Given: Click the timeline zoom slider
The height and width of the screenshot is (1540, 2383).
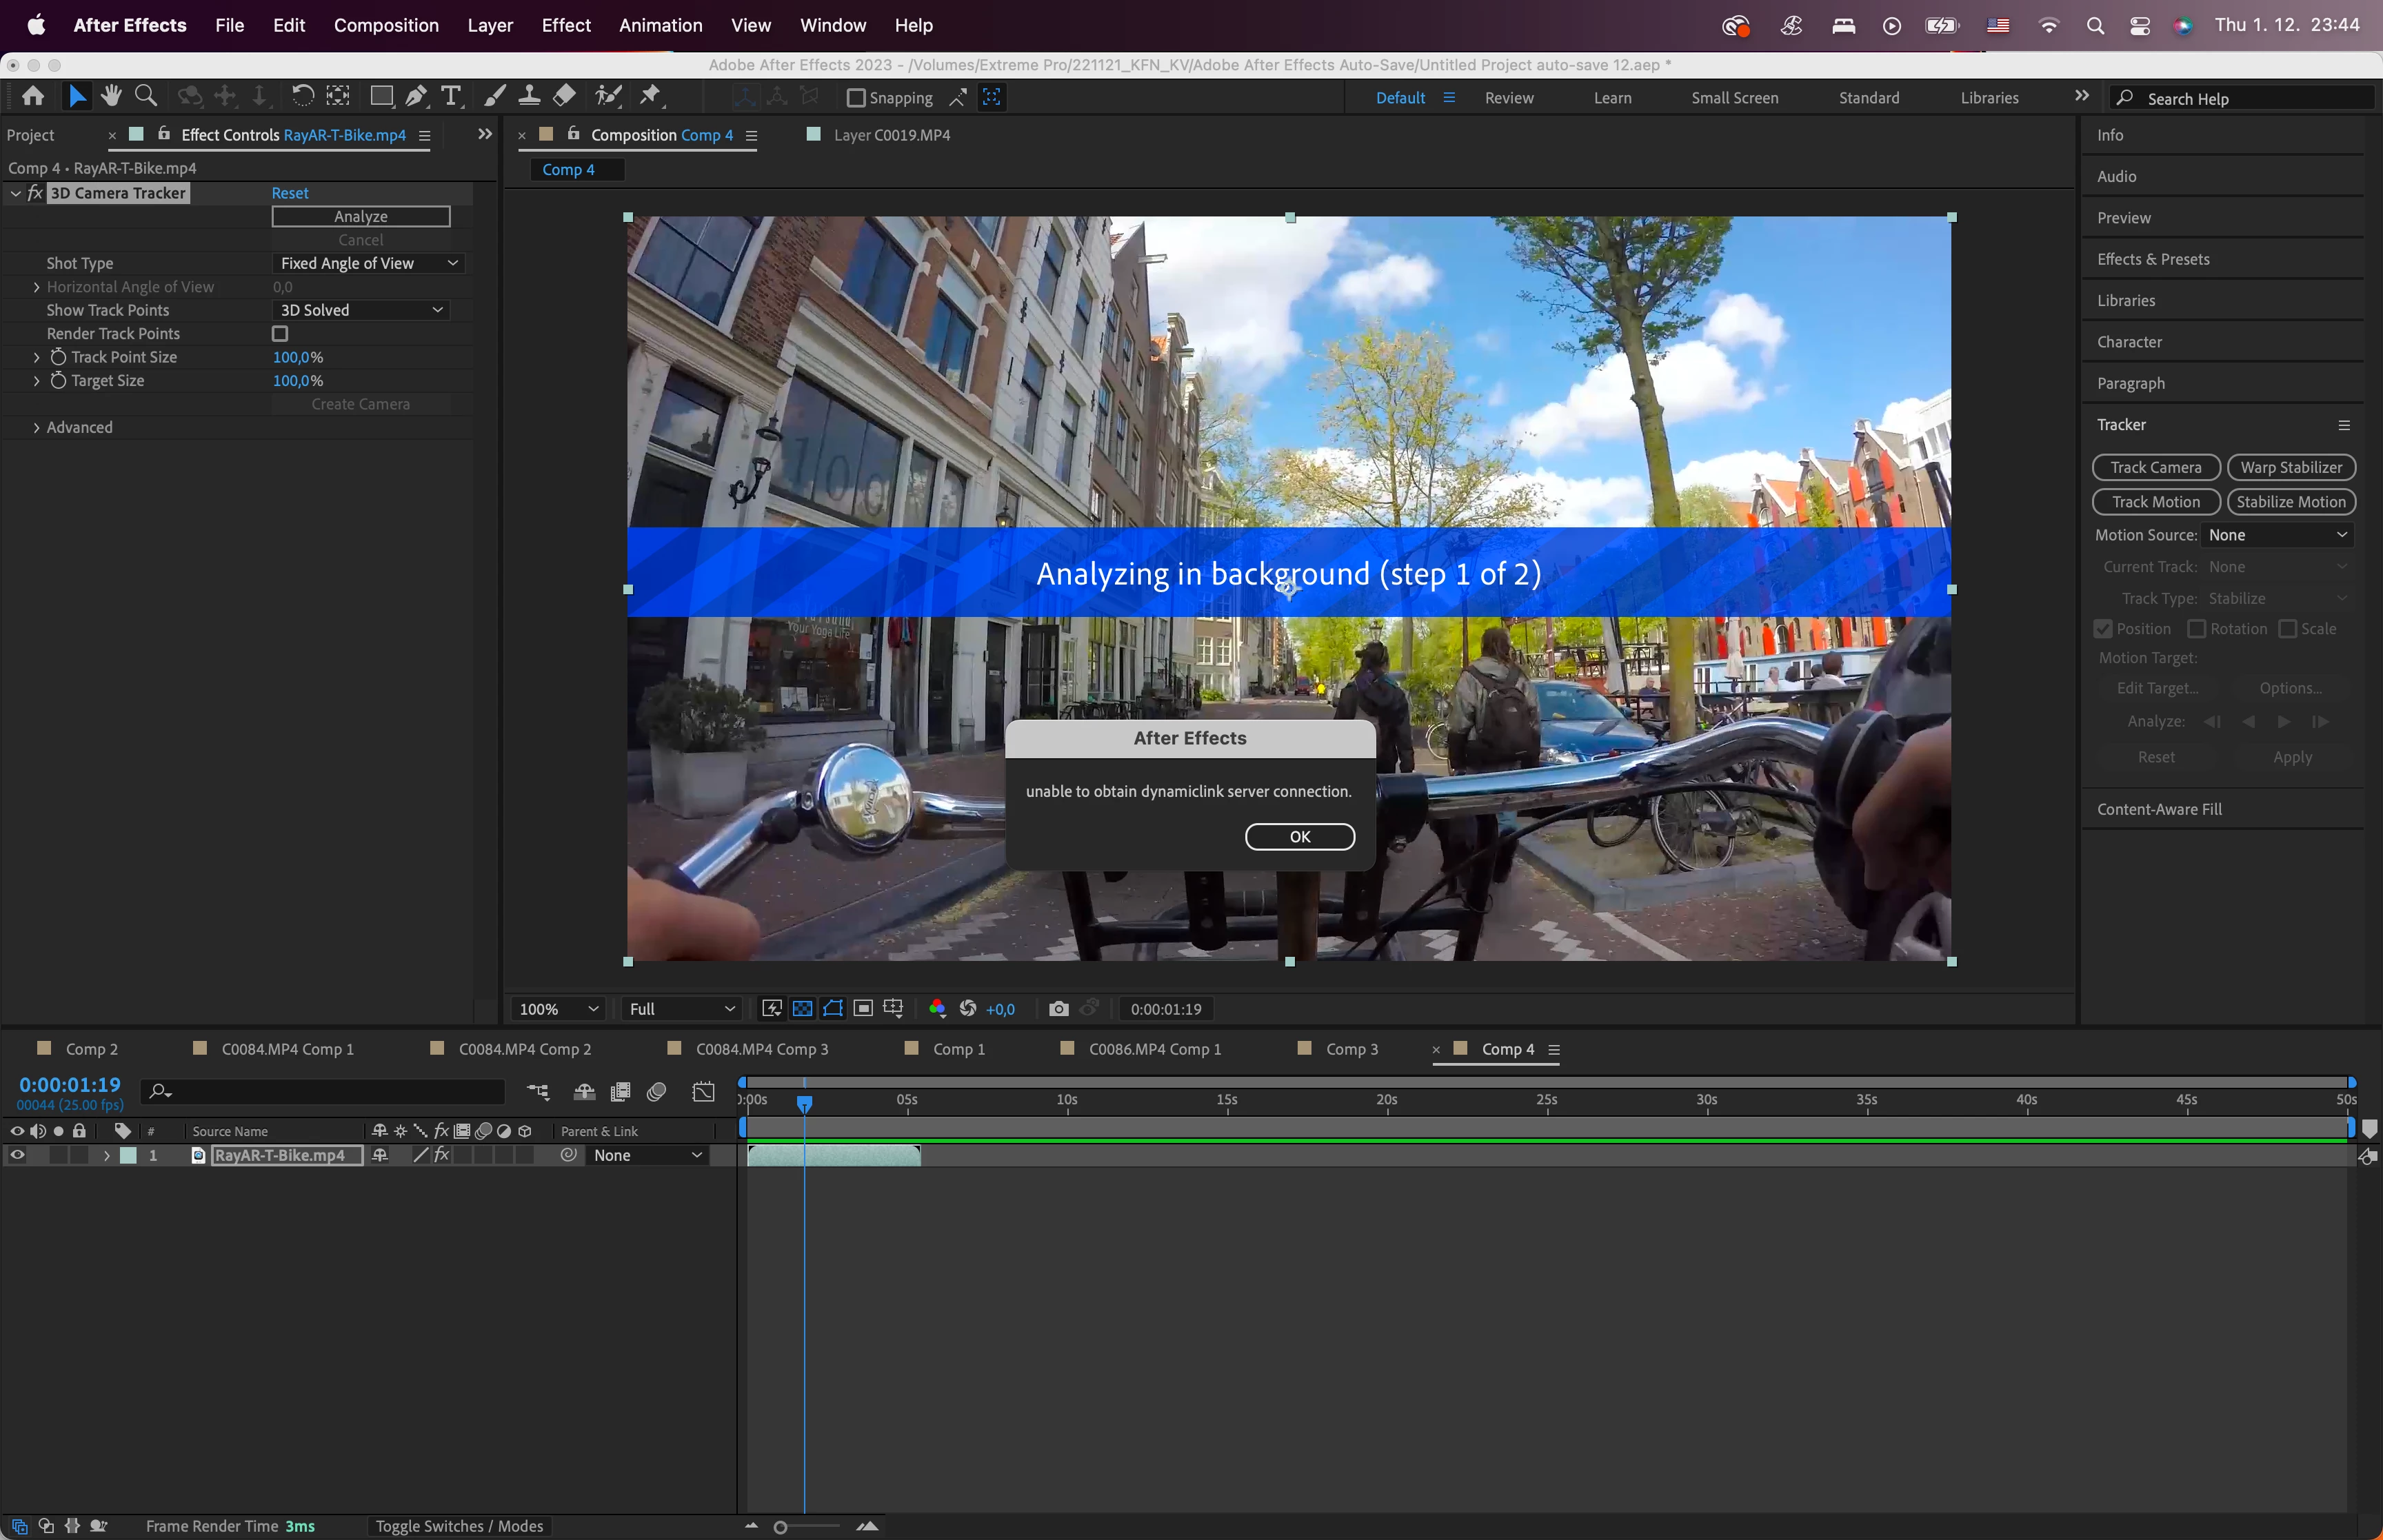Looking at the screenshot, I should click(781, 1527).
